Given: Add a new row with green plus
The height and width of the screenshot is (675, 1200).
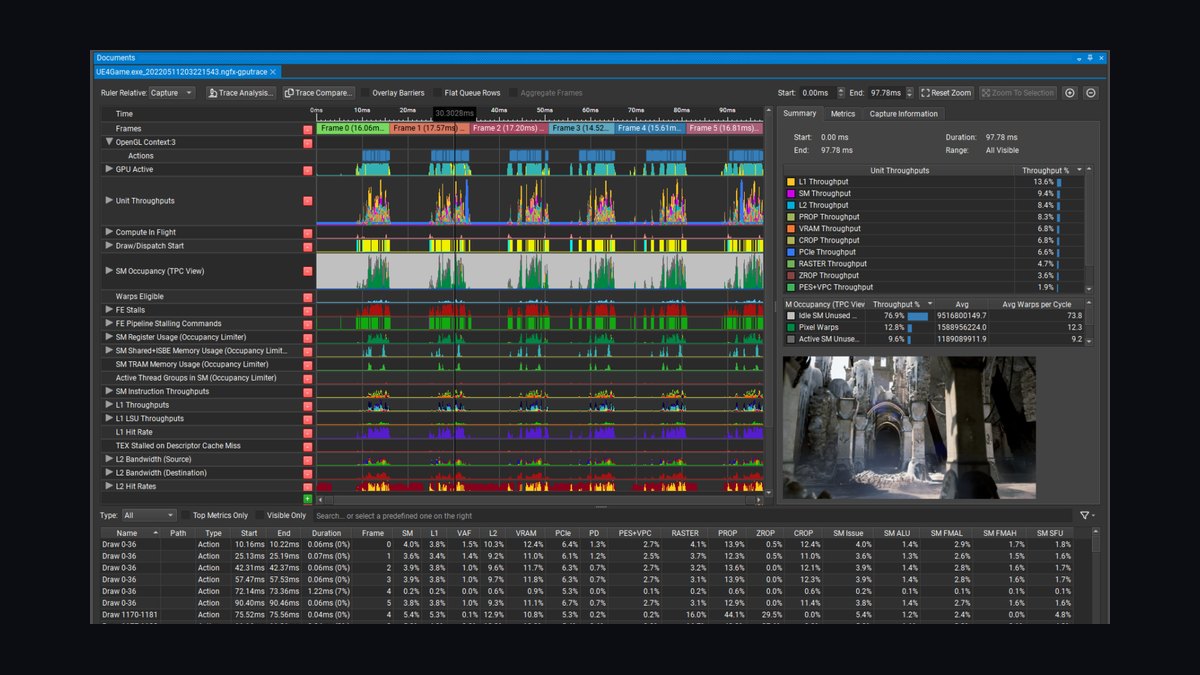Looking at the screenshot, I should (x=308, y=498).
